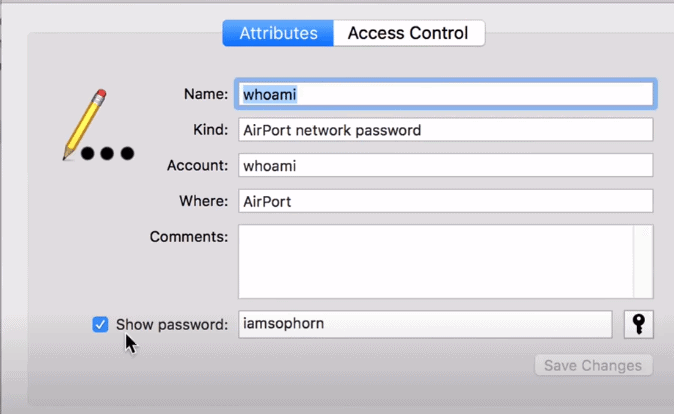Click the Name: label
674x414 pixels.
206,94
